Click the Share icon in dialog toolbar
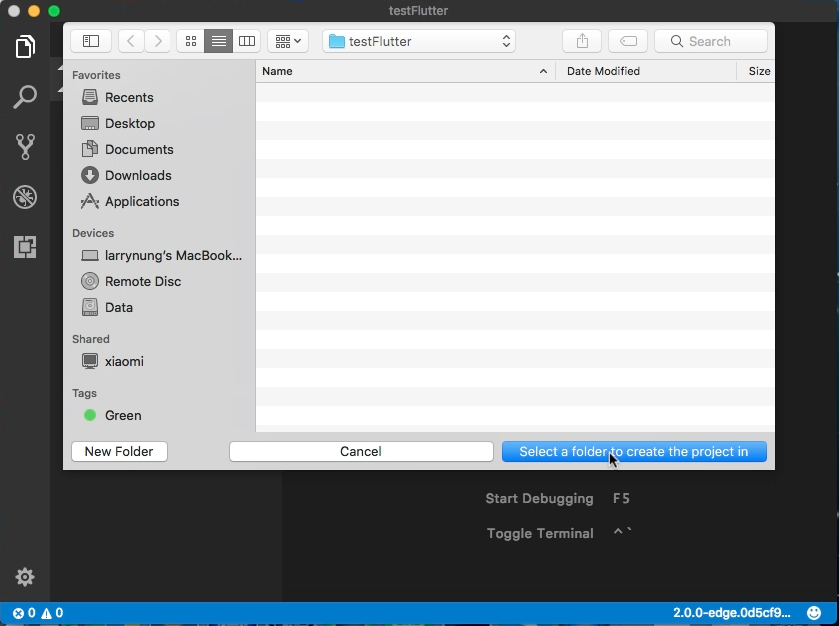The image size is (839, 626). coord(582,41)
